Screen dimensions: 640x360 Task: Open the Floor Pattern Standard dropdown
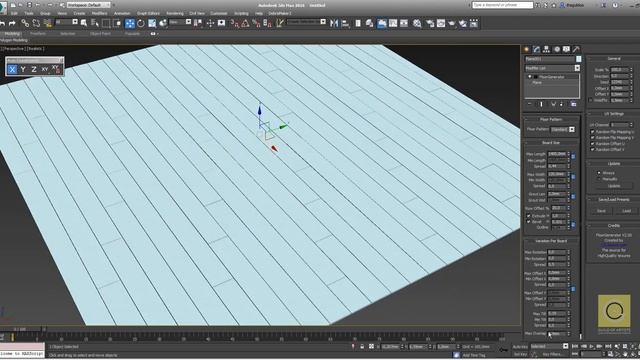click(562, 129)
